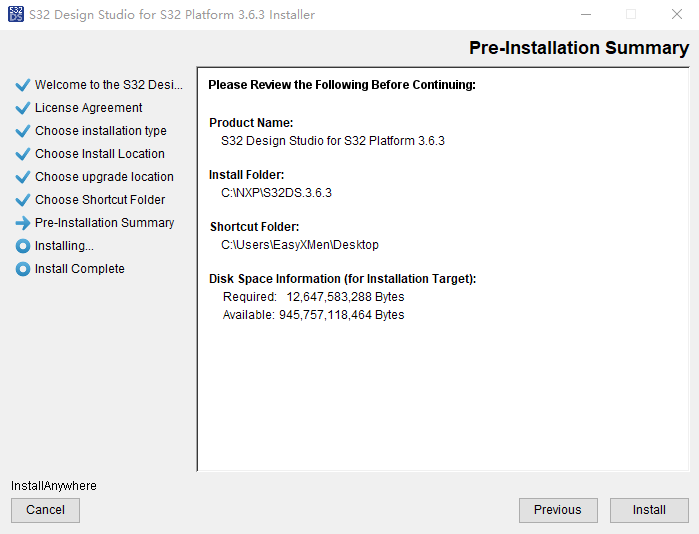This screenshot has width=699, height=534.
Task: Click checkmark beside Choose Shortcut Folder
Action: (x=23, y=200)
